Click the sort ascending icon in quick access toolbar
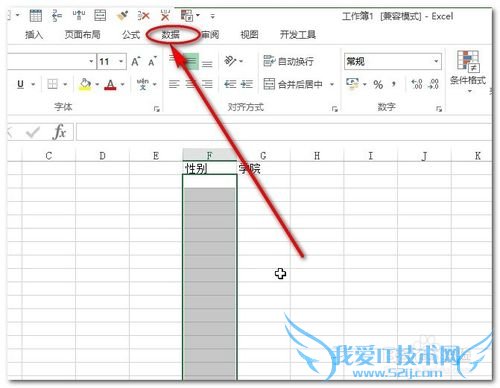Image resolution: width=500 pixels, height=388 pixels. point(57,16)
